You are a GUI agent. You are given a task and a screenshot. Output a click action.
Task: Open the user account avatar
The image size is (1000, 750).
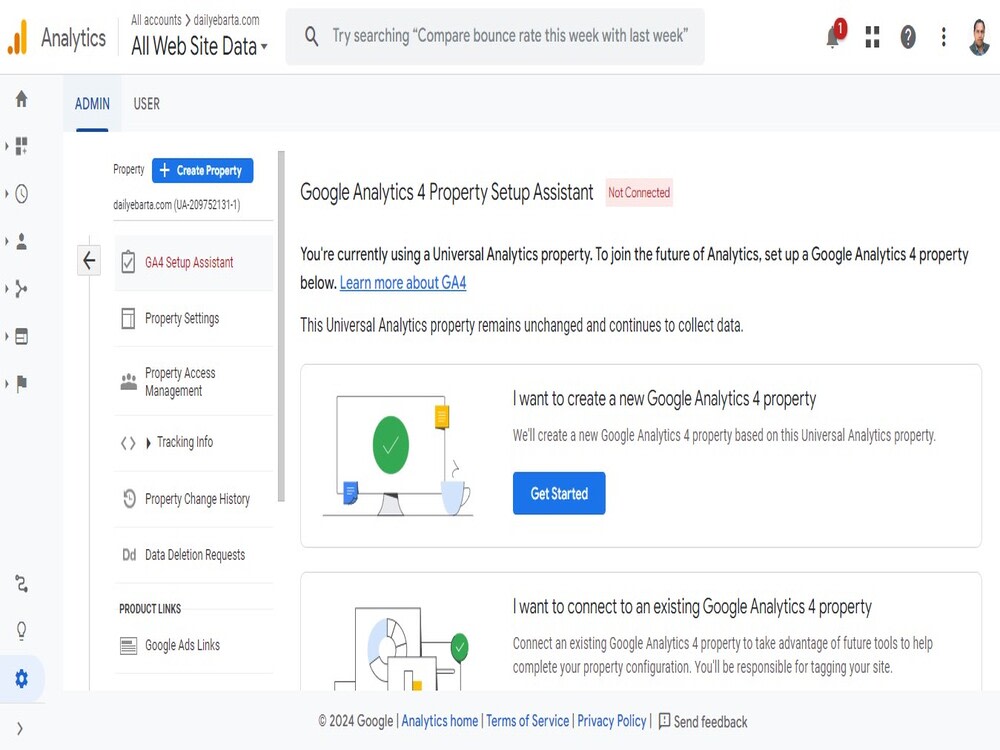(979, 37)
